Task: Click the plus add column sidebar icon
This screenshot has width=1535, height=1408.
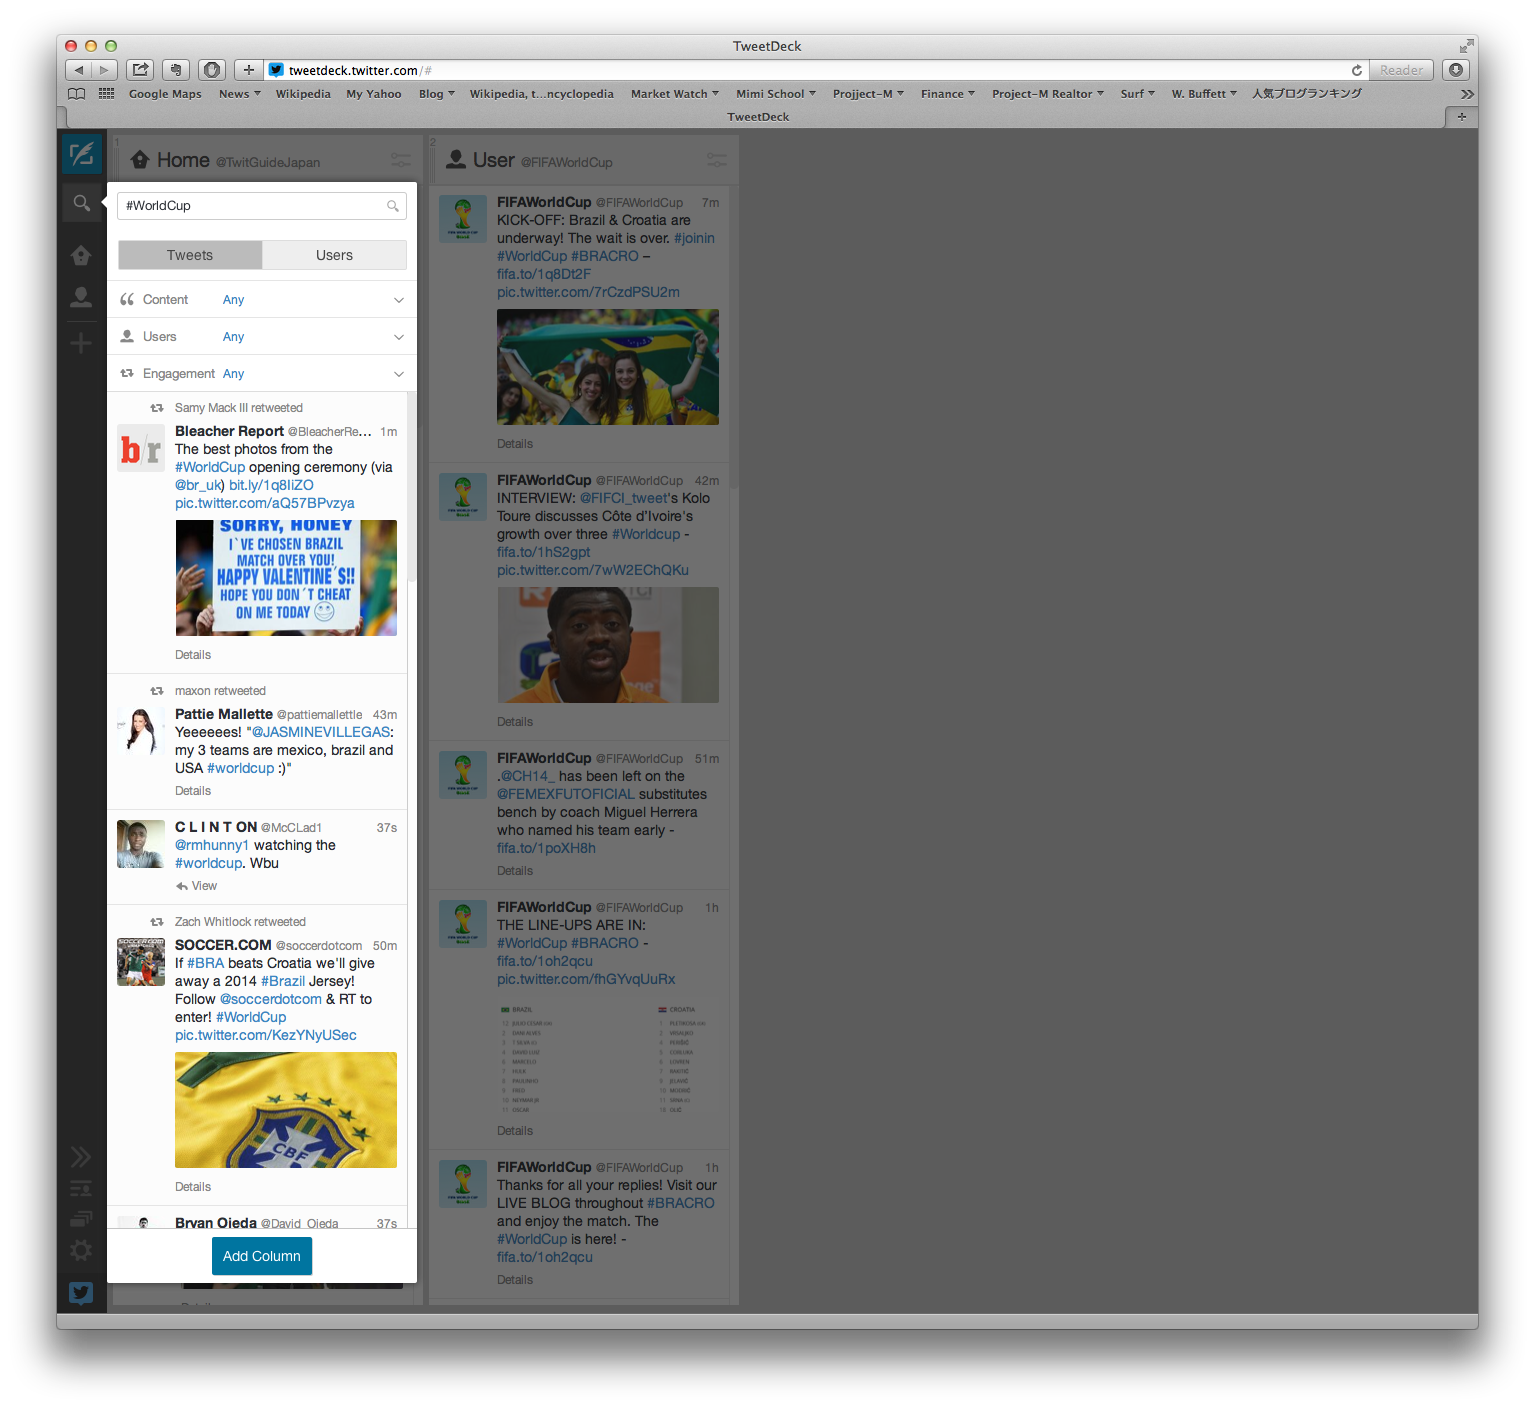Action: pyautogui.click(x=81, y=343)
